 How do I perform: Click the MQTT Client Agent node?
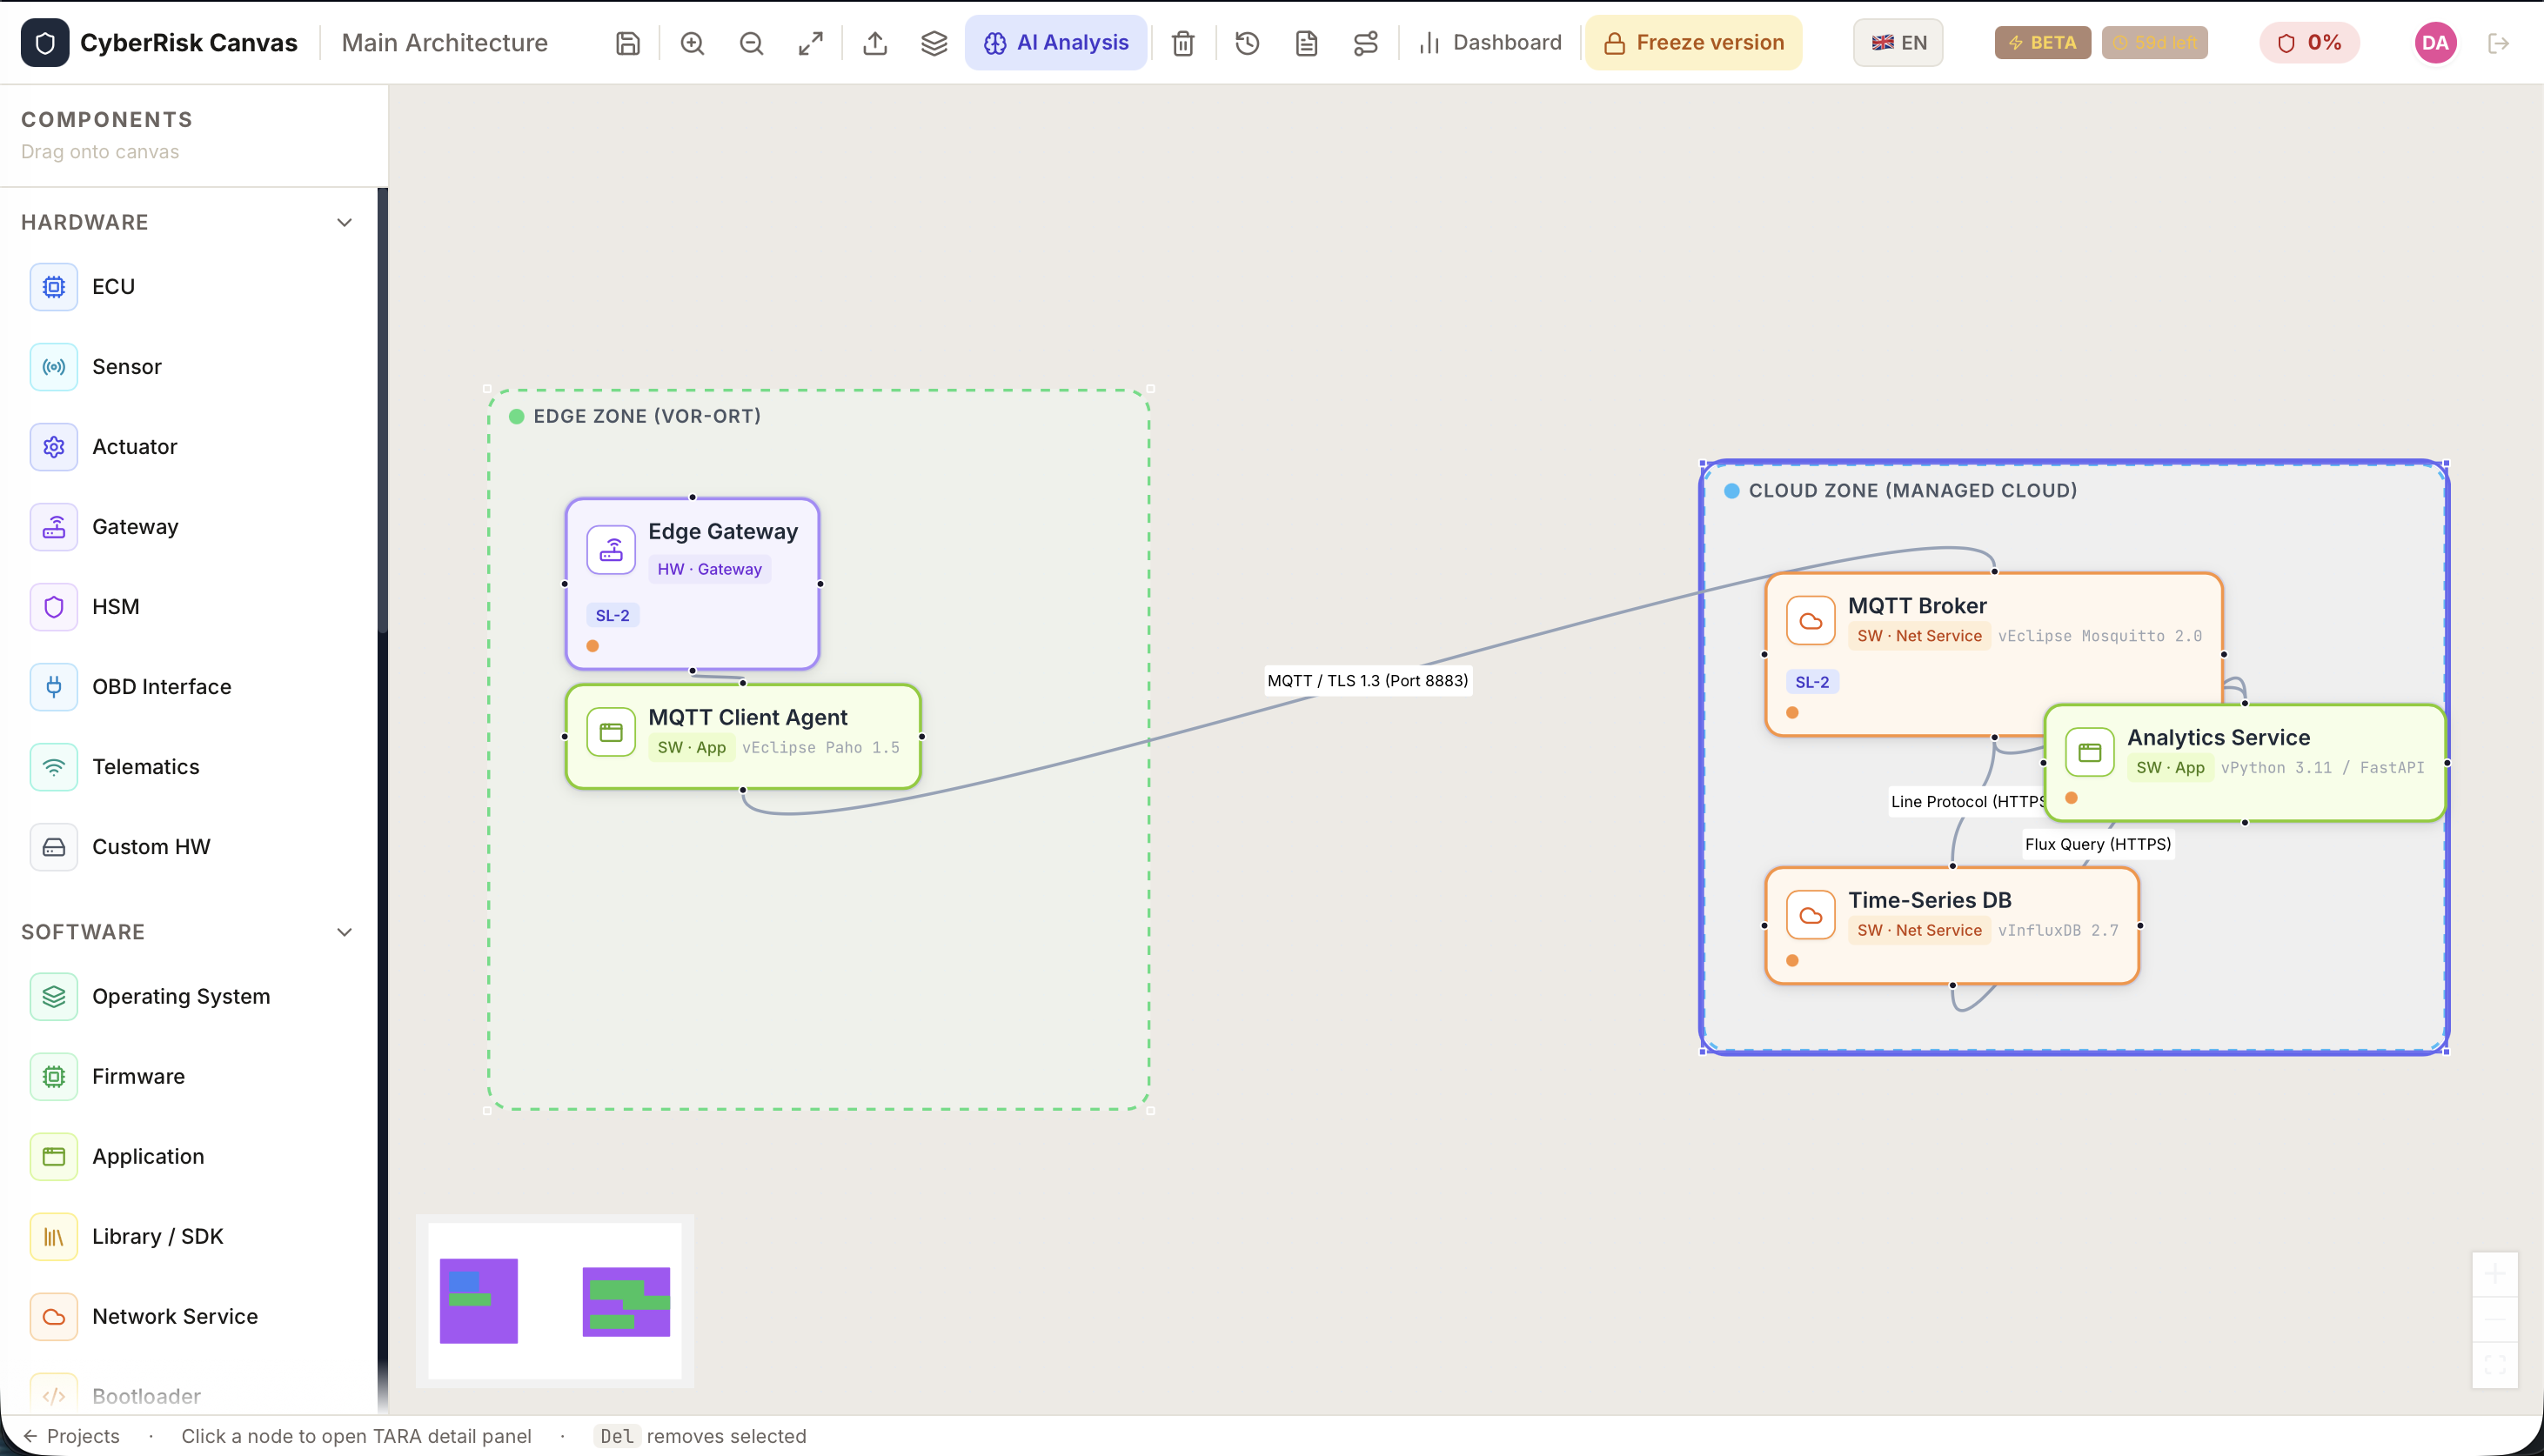(743, 736)
